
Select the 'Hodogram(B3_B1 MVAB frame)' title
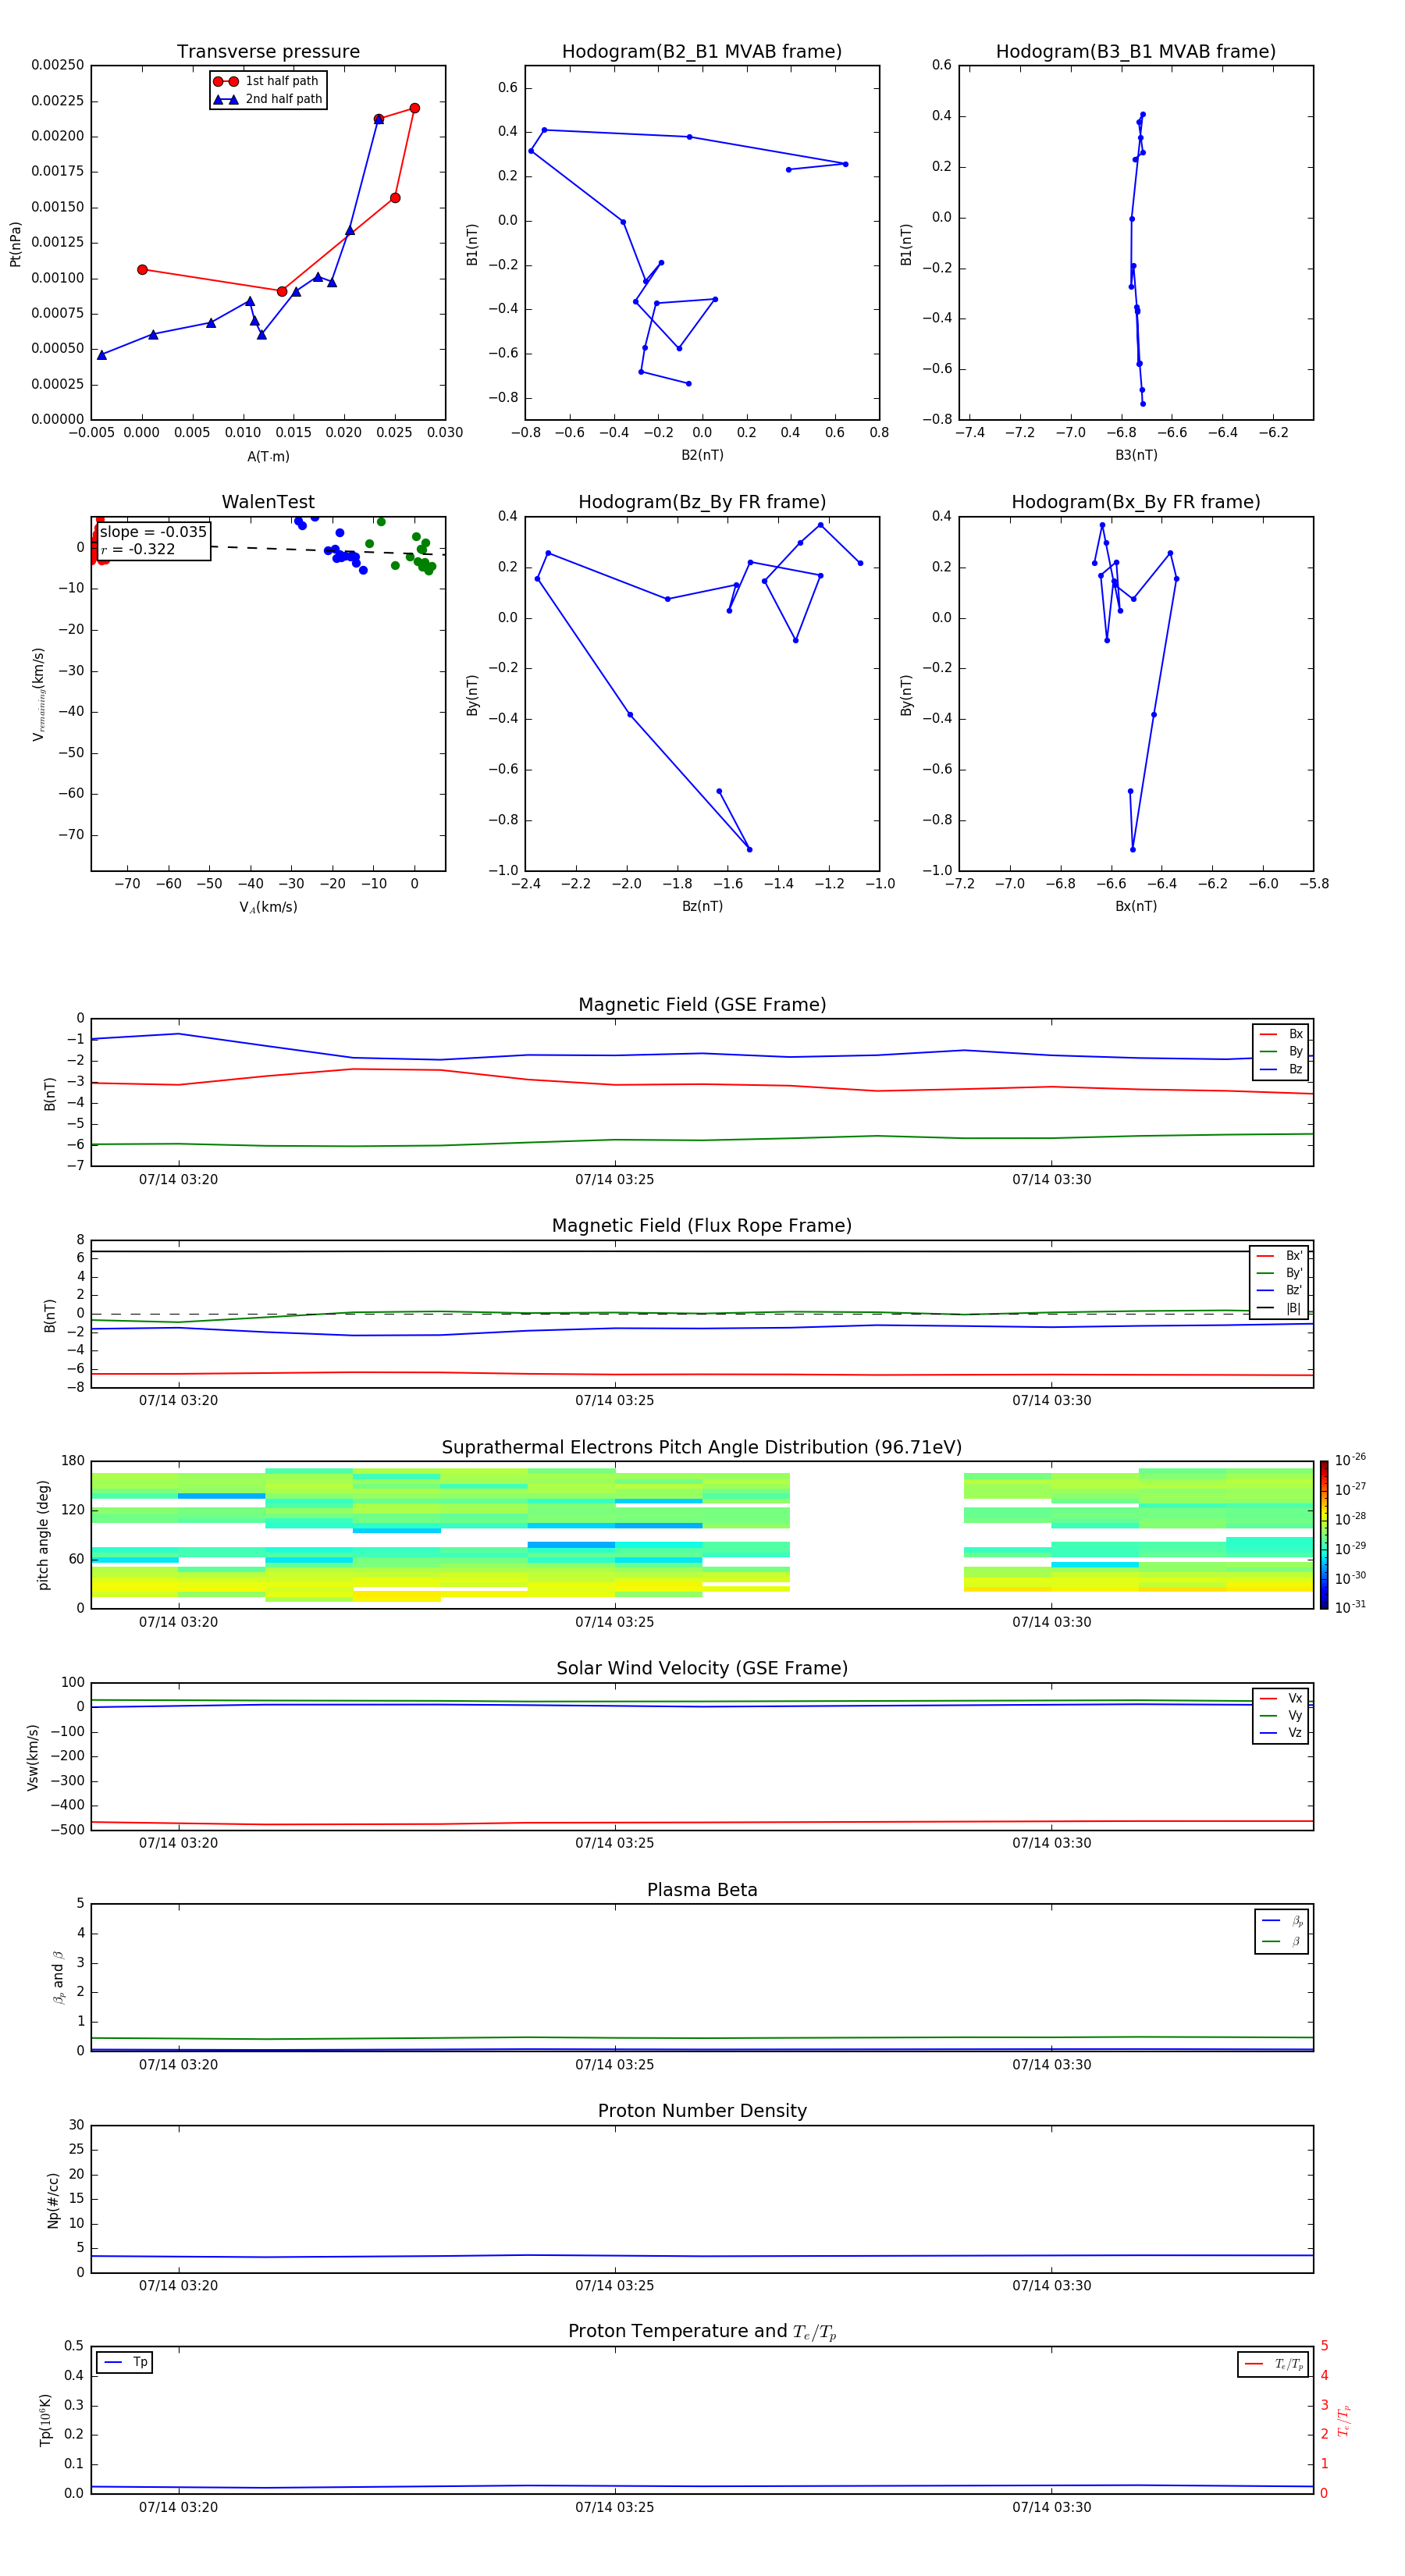[x=1136, y=52]
